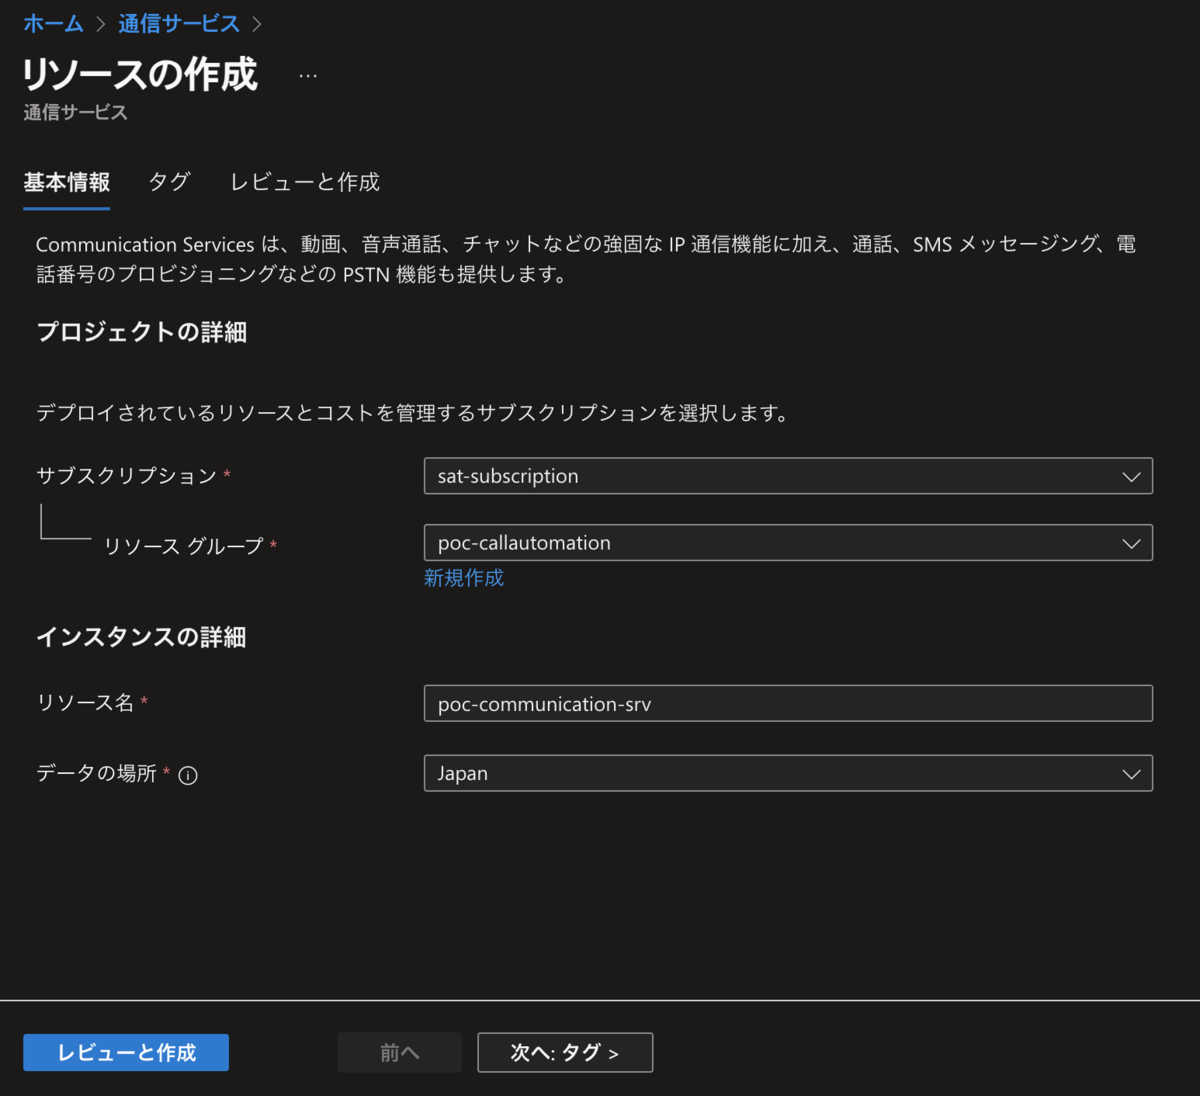Click the サブスクリプション field label
The width and height of the screenshot is (1200, 1096).
[127, 476]
